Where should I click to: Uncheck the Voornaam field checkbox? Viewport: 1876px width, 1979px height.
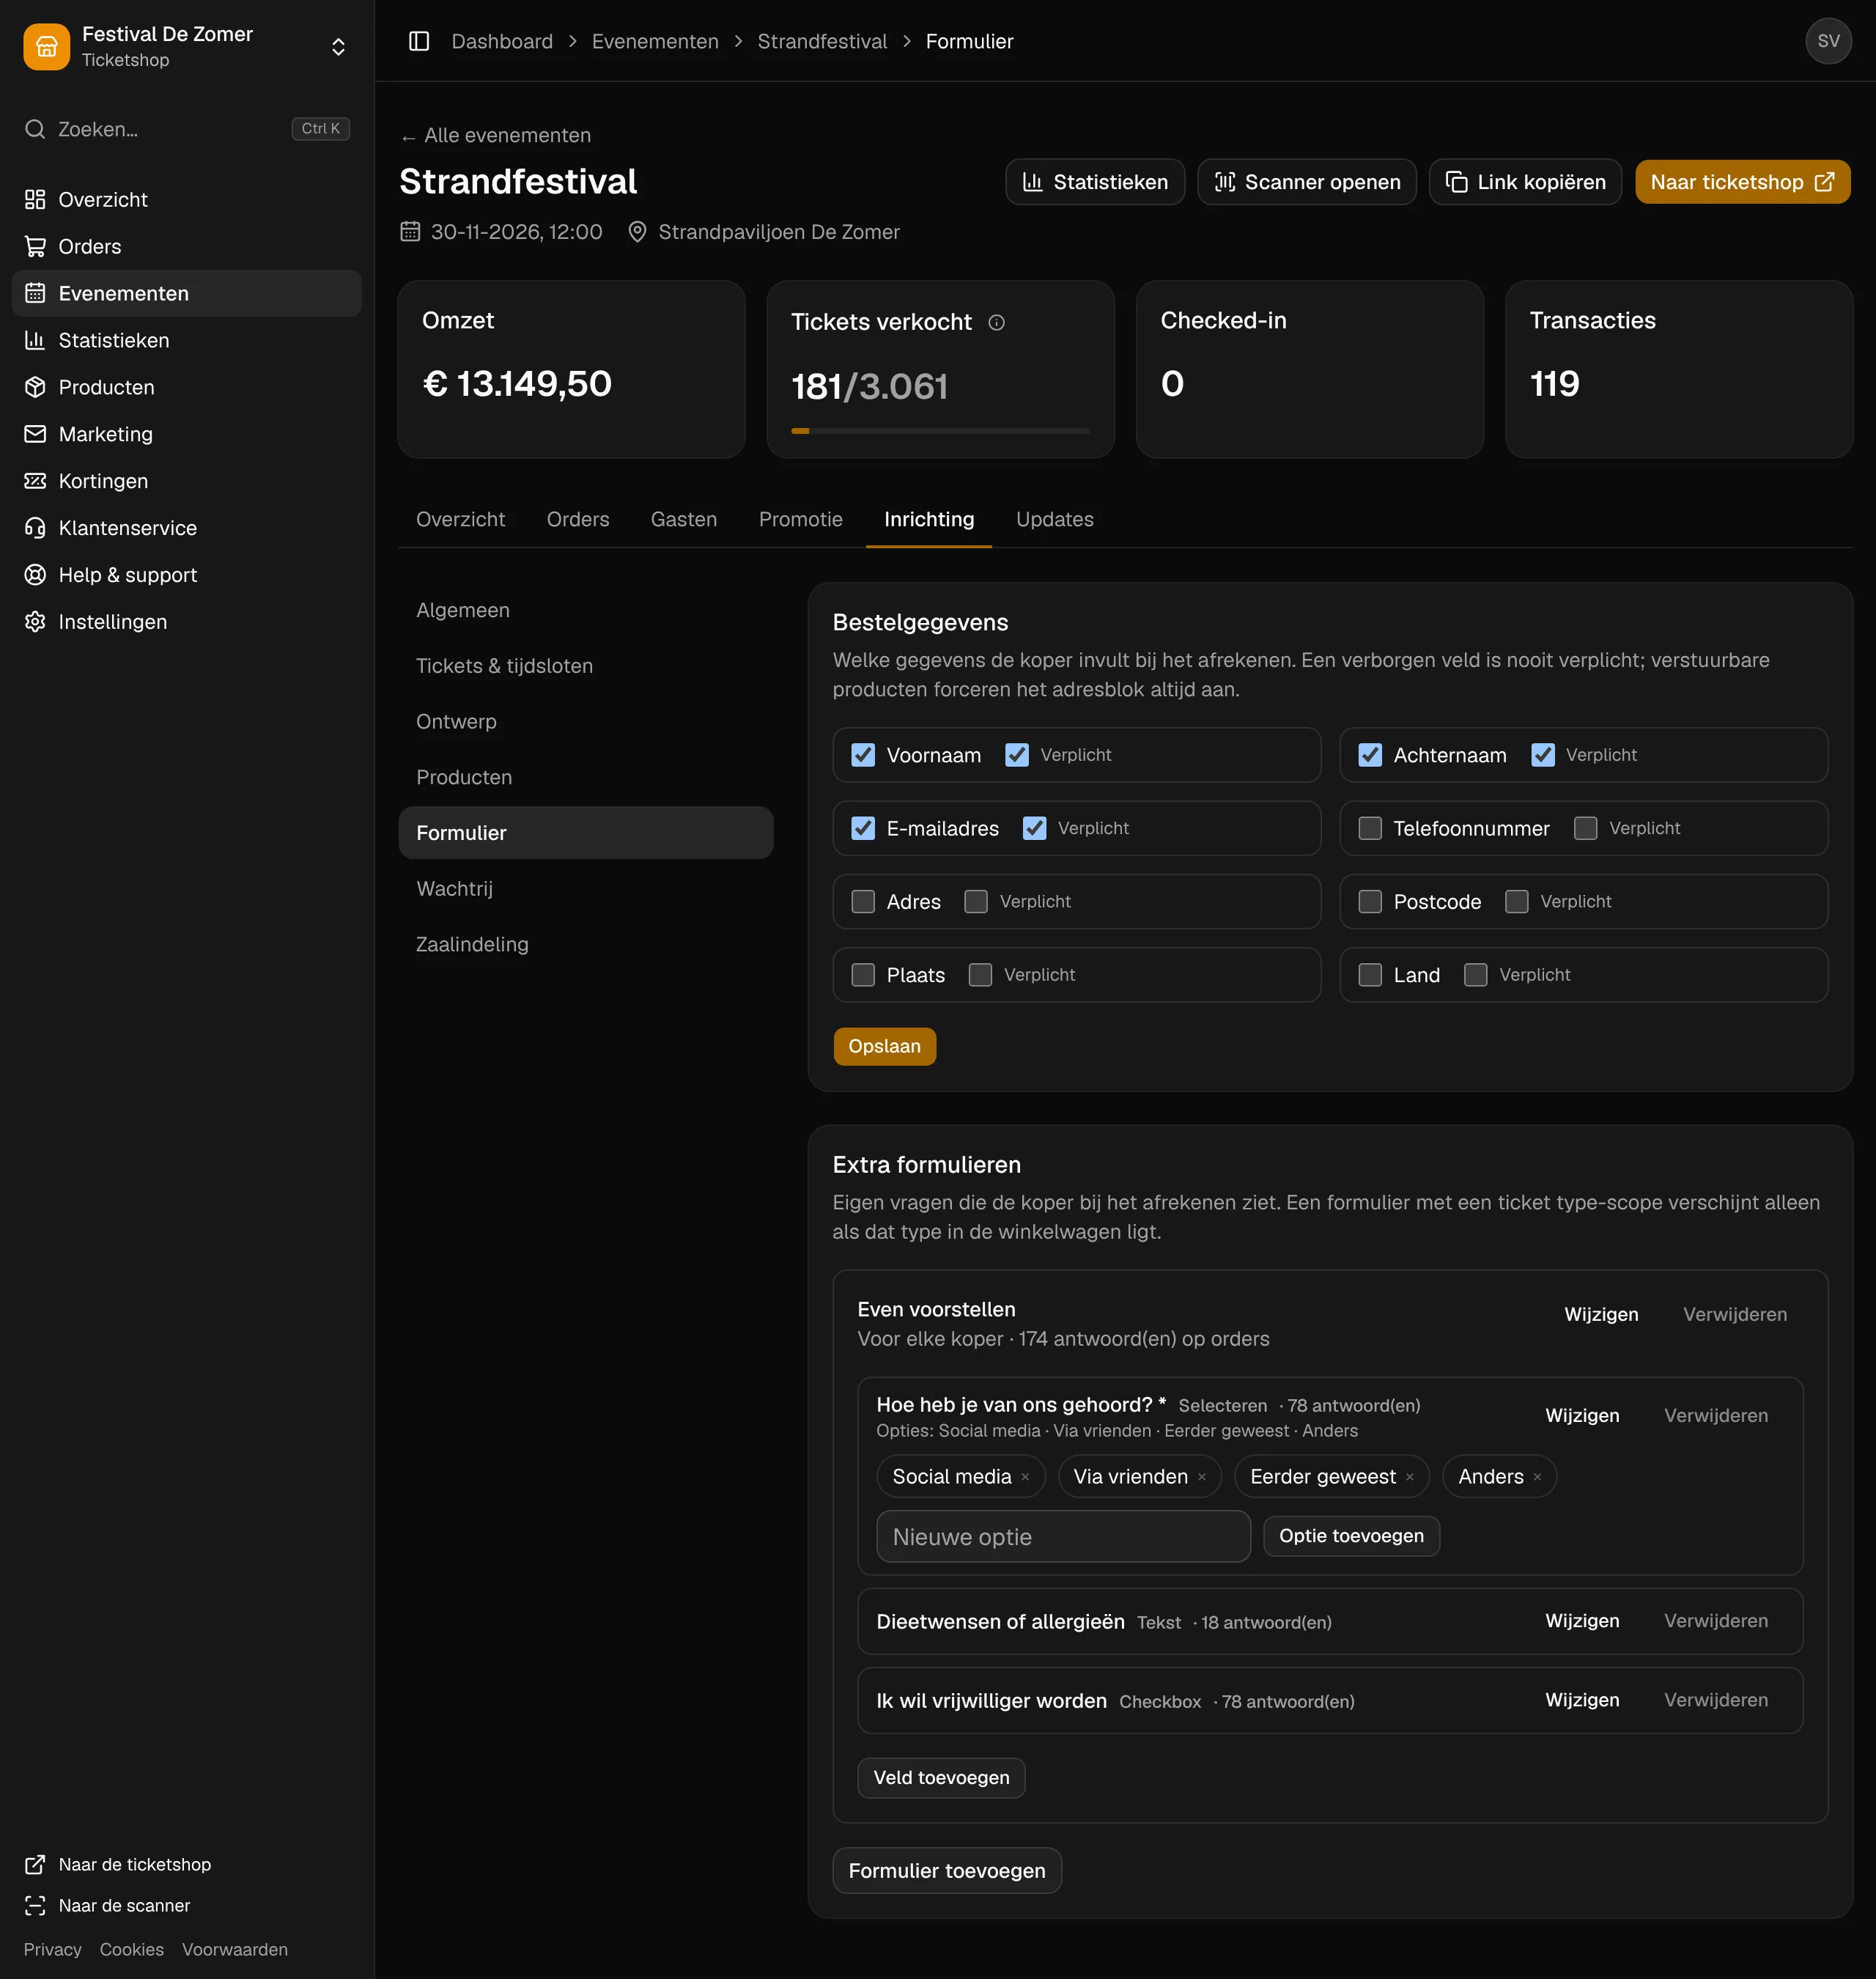pyautogui.click(x=863, y=755)
